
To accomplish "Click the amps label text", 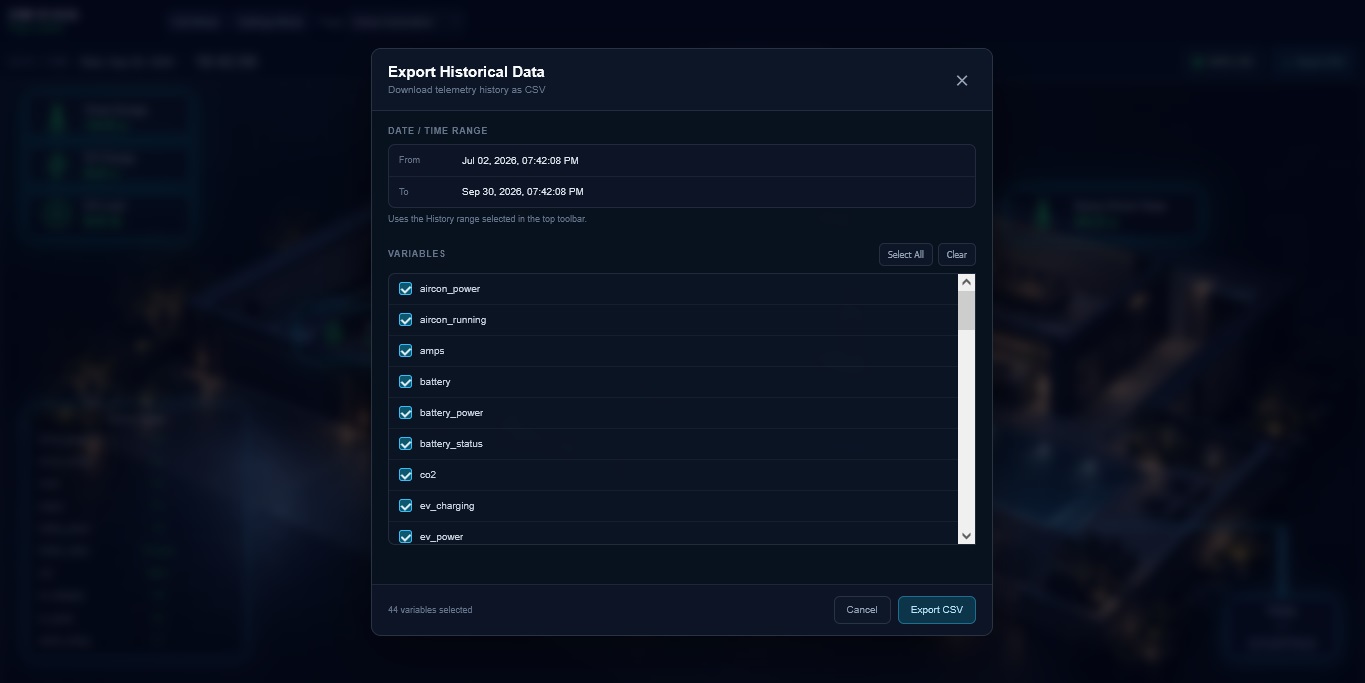I will pyautogui.click(x=432, y=351).
